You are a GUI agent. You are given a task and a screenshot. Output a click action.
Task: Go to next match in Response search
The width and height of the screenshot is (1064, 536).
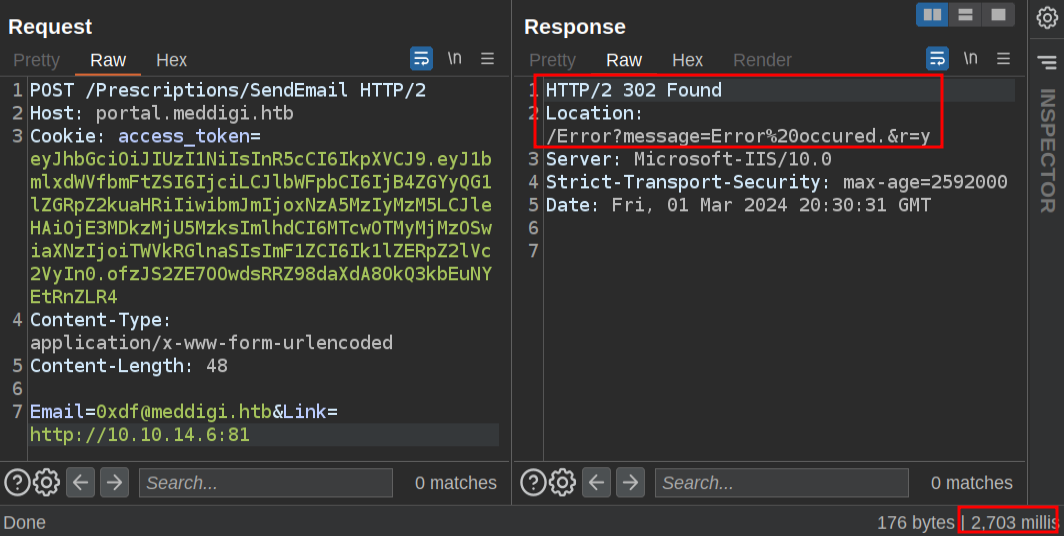pos(631,483)
